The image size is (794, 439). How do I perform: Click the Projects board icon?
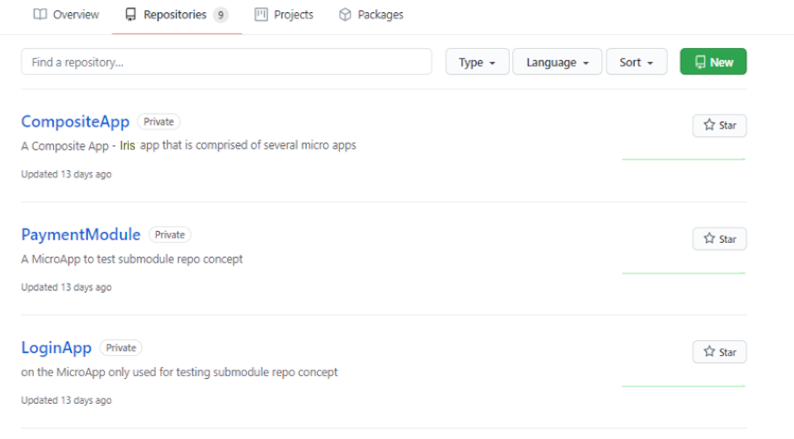click(x=261, y=15)
